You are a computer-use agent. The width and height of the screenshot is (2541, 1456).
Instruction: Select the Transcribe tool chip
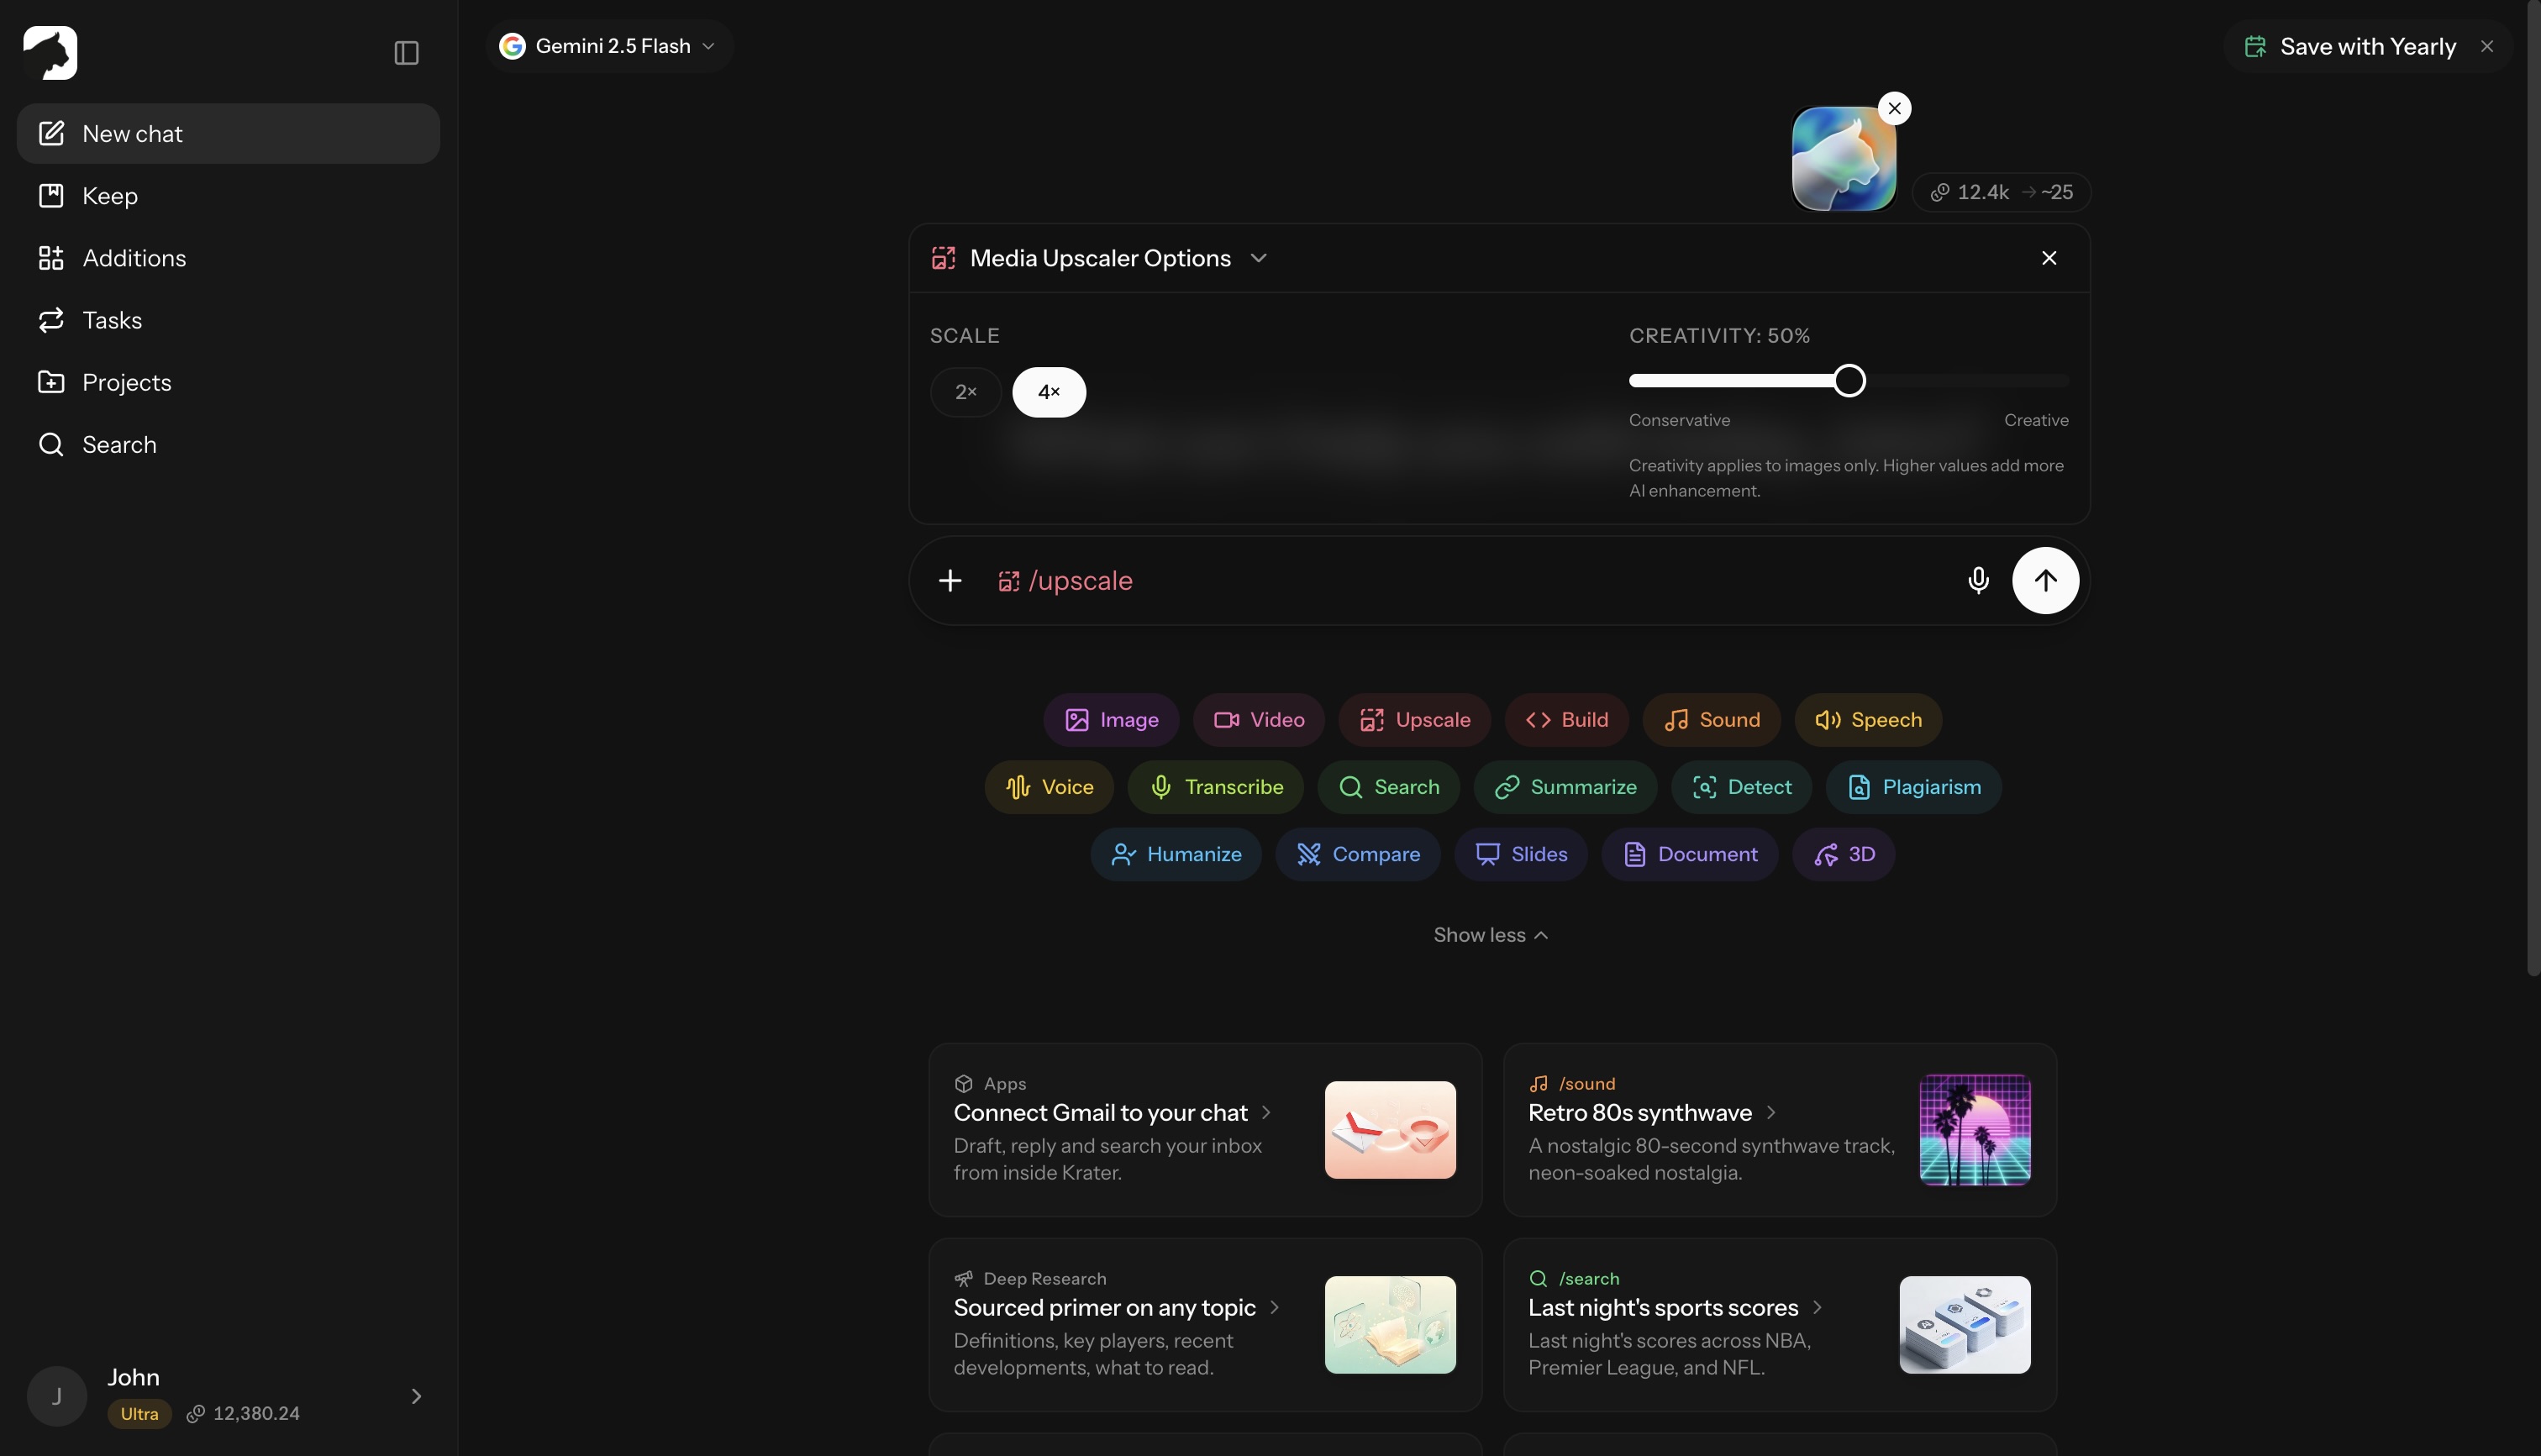1215,787
